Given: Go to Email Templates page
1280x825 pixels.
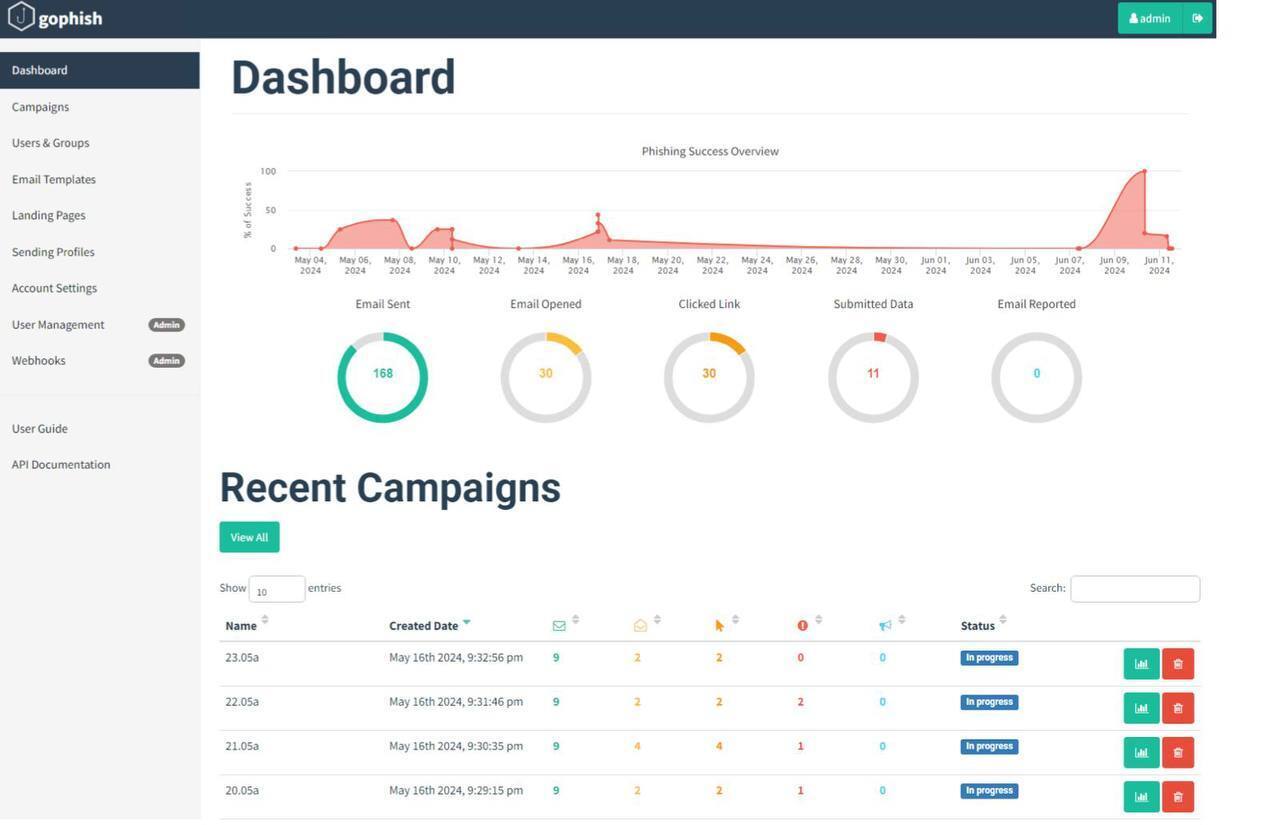Looking at the screenshot, I should [54, 180].
